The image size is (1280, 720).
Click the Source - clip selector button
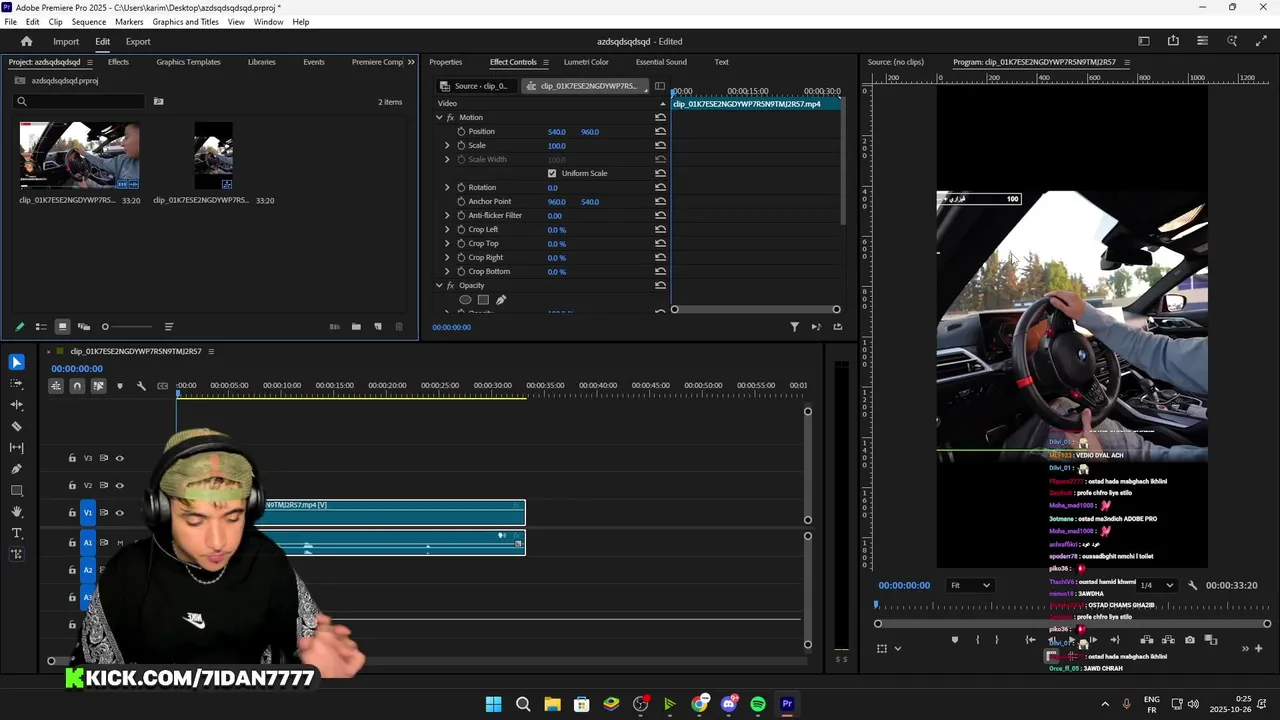point(479,86)
